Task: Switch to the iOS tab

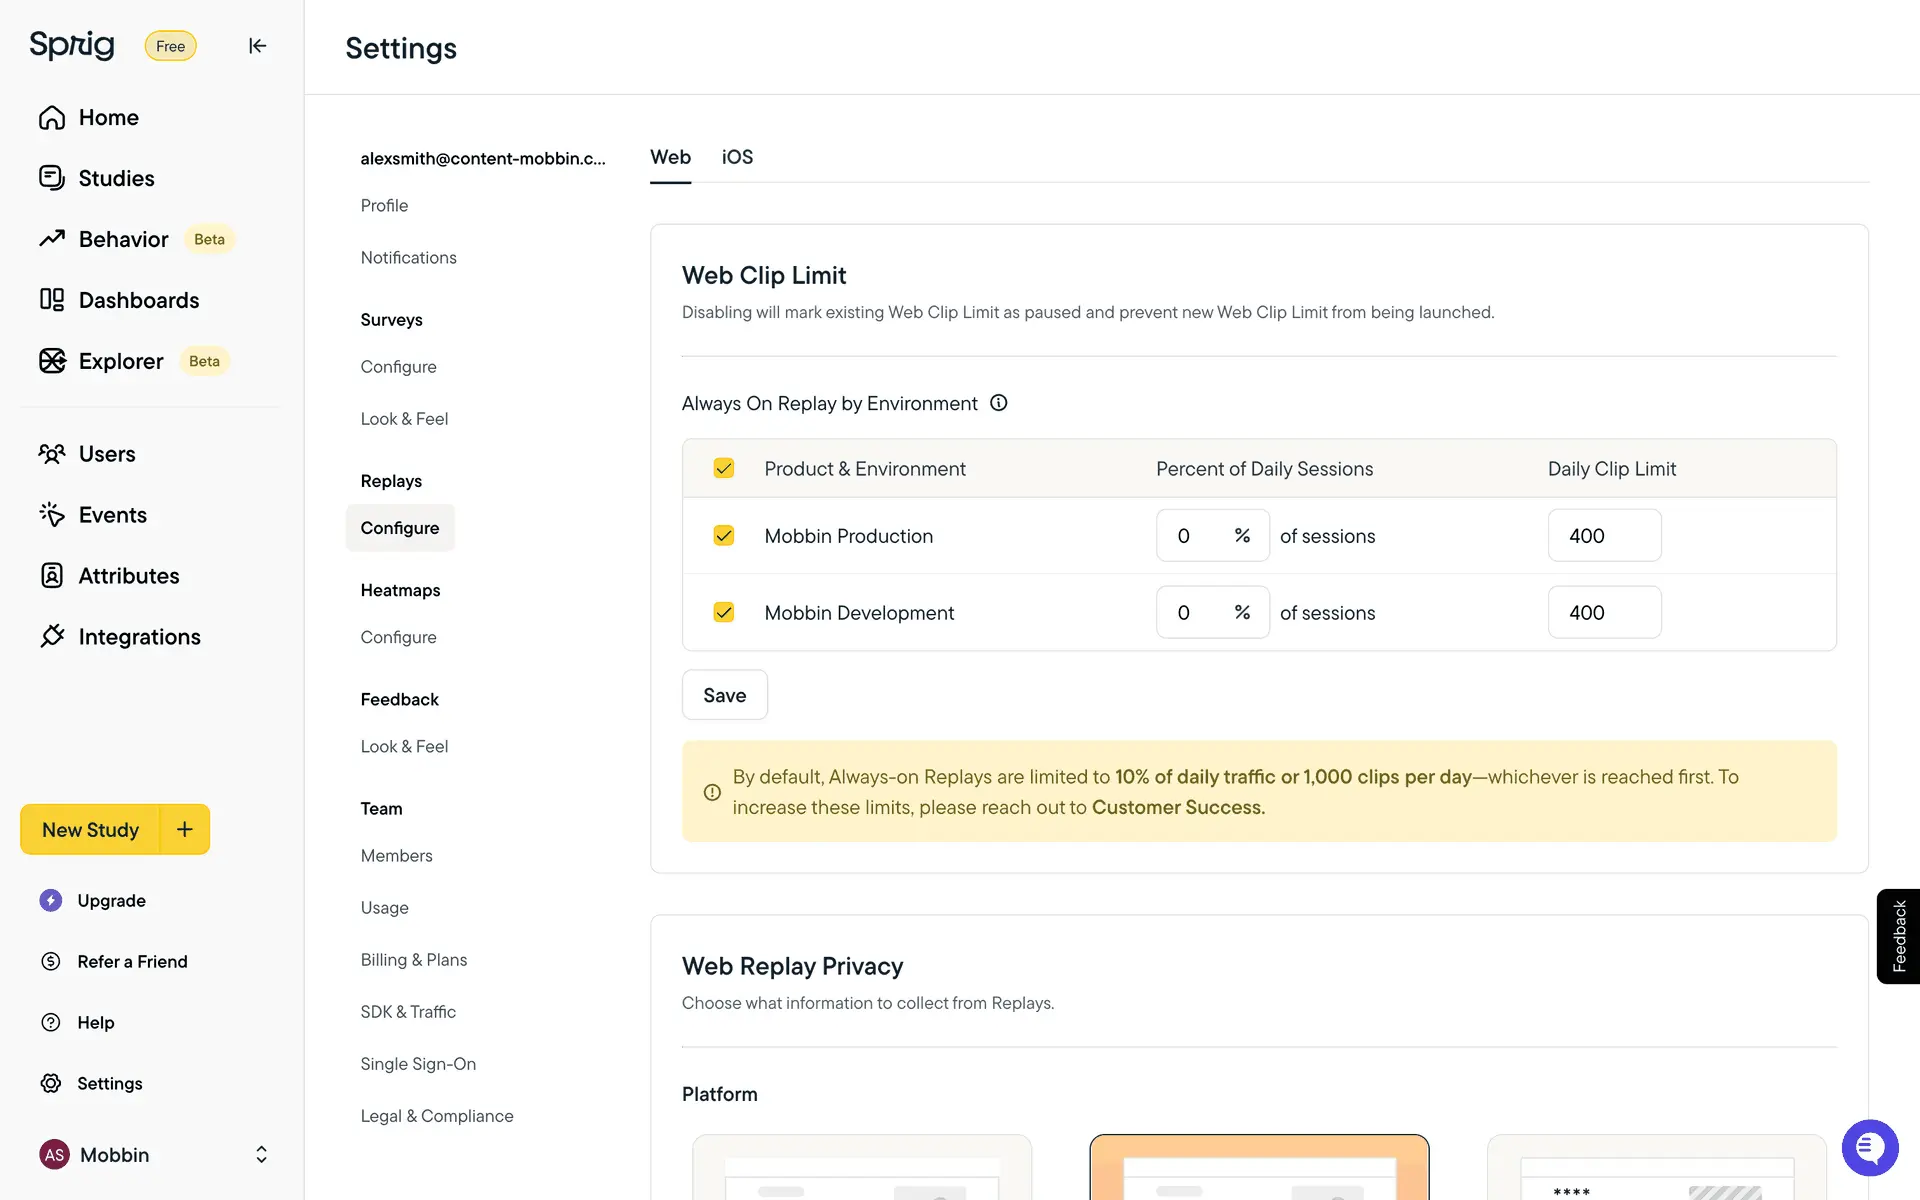Action: coord(737,157)
